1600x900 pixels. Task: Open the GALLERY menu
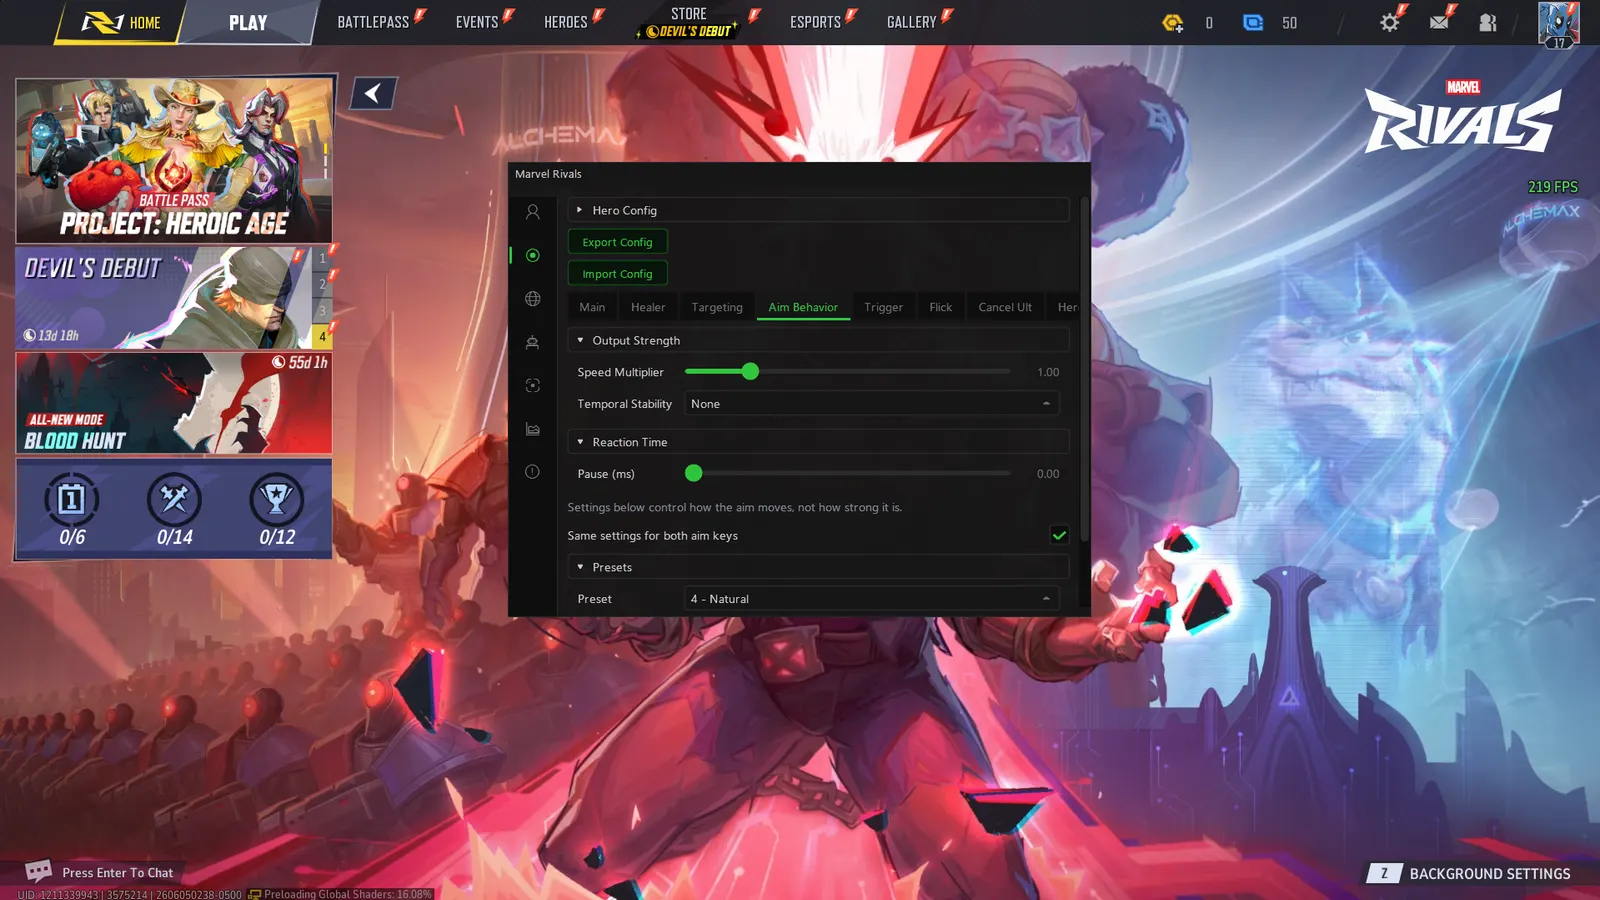click(912, 22)
